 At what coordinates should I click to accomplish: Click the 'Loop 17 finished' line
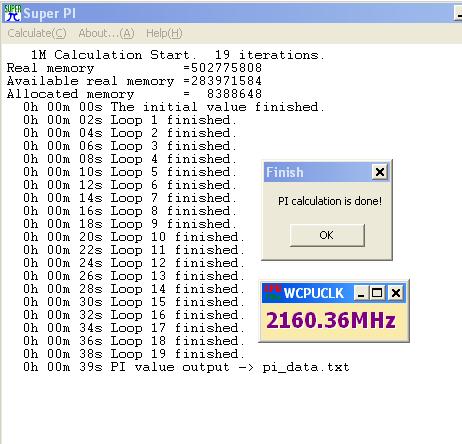pos(134,328)
